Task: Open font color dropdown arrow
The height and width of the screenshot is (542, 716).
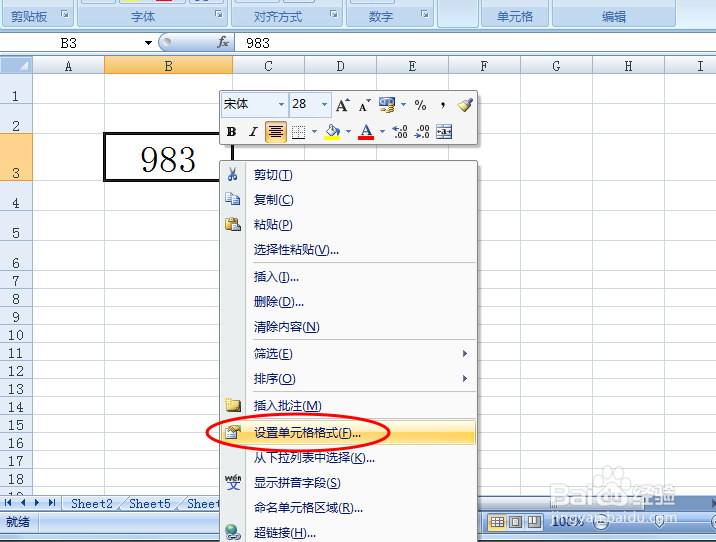Action: tap(382, 132)
